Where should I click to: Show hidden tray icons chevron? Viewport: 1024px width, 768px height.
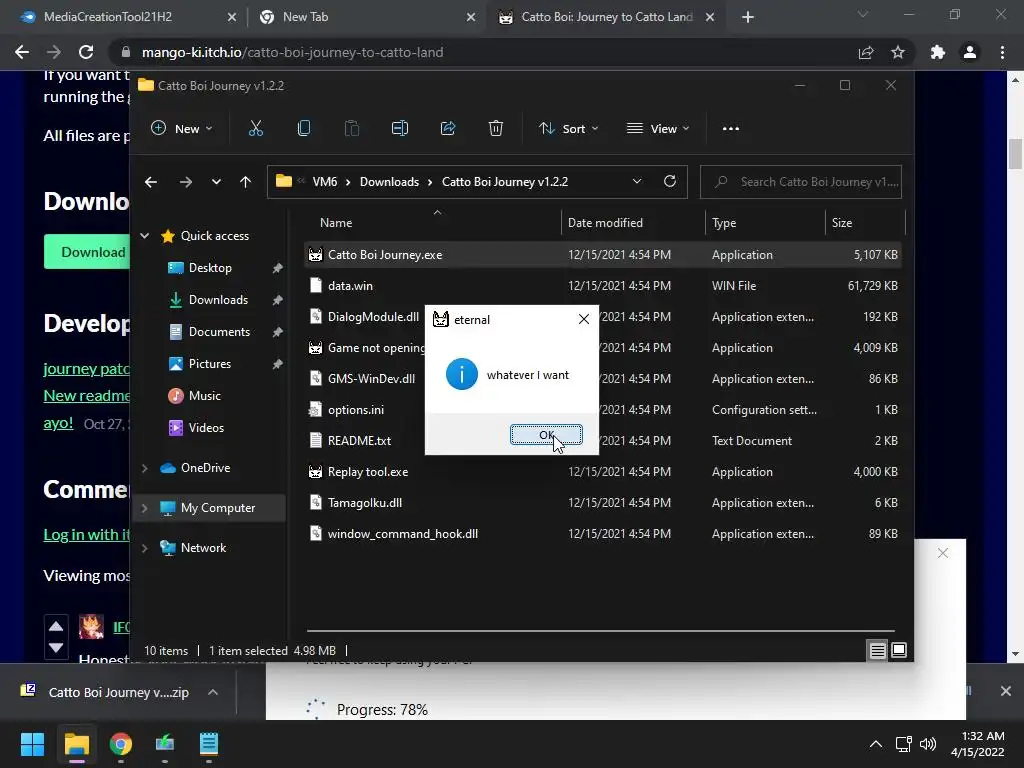point(876,744)
